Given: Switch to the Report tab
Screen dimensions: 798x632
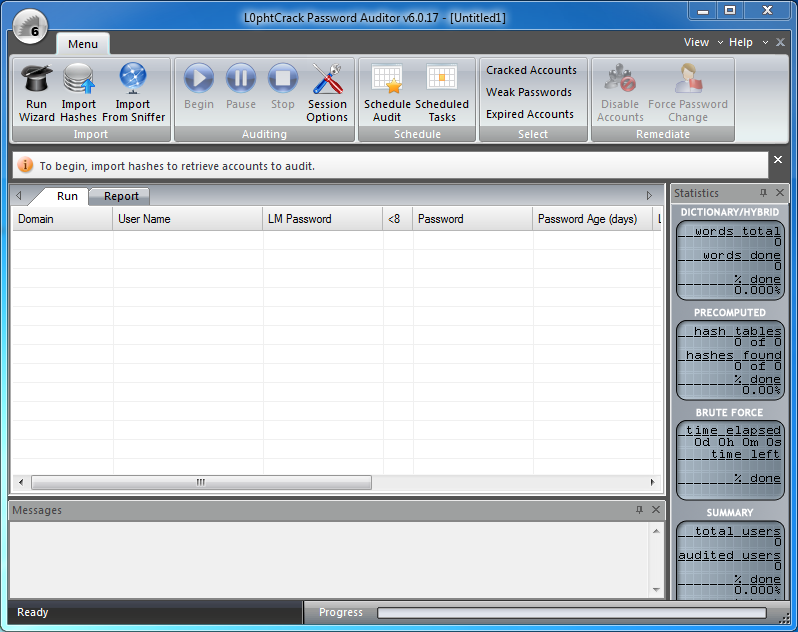Looking at the screenshot, I should click(x=122, y=196).
